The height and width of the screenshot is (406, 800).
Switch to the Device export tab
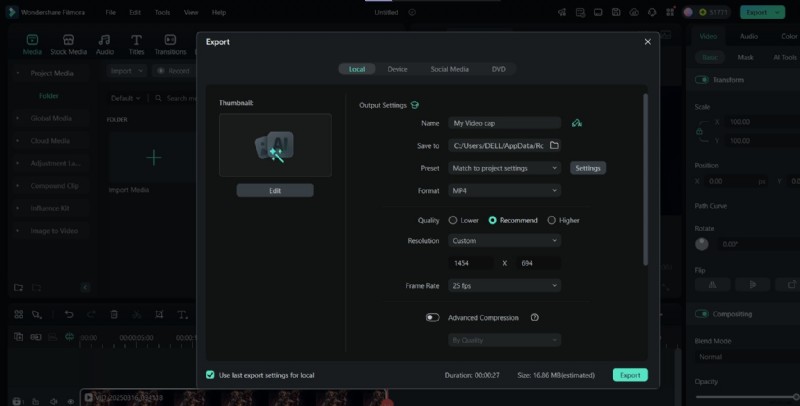397,69
